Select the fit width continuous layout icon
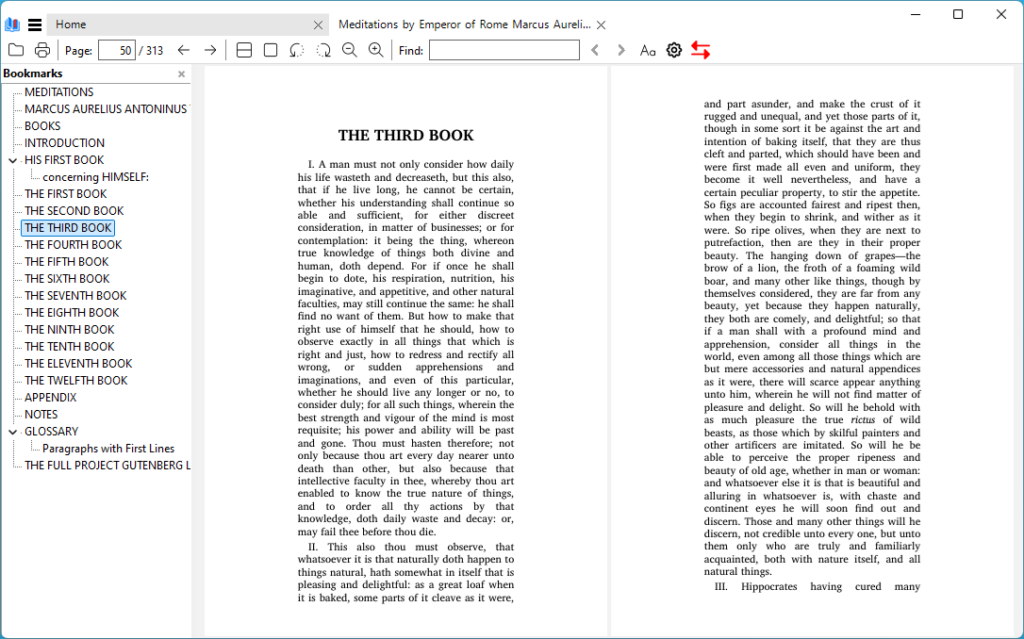 (x=244, y=50)
